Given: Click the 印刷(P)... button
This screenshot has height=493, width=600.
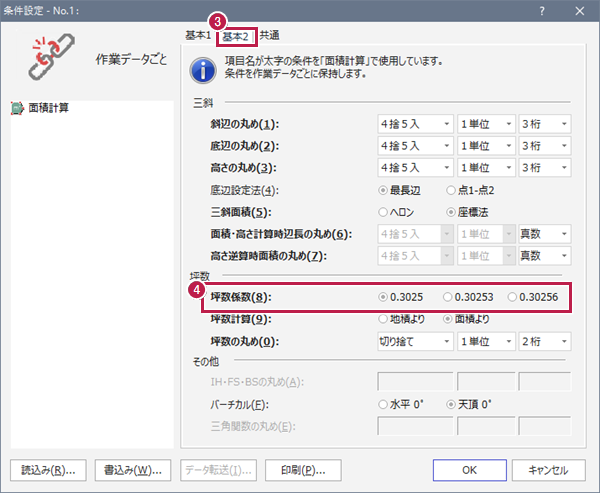Looking at the screenshot, I should [304, 469].
